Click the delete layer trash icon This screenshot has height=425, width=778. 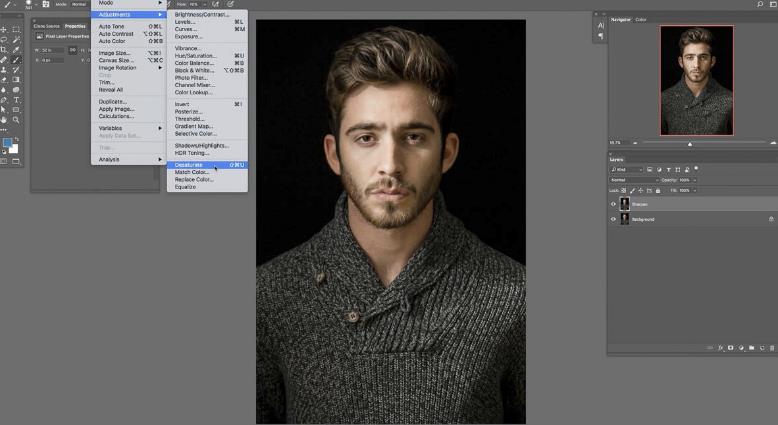(772, 348)
